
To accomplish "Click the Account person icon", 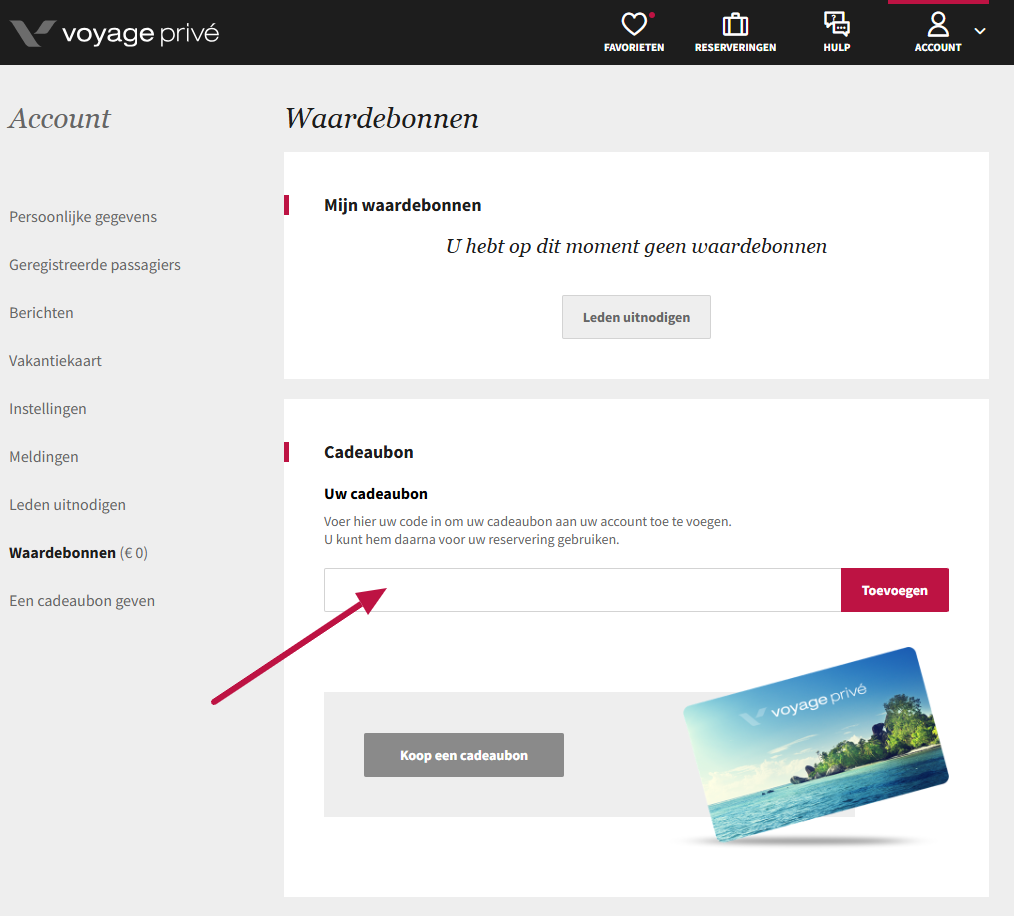I will (x=937, y=25).
